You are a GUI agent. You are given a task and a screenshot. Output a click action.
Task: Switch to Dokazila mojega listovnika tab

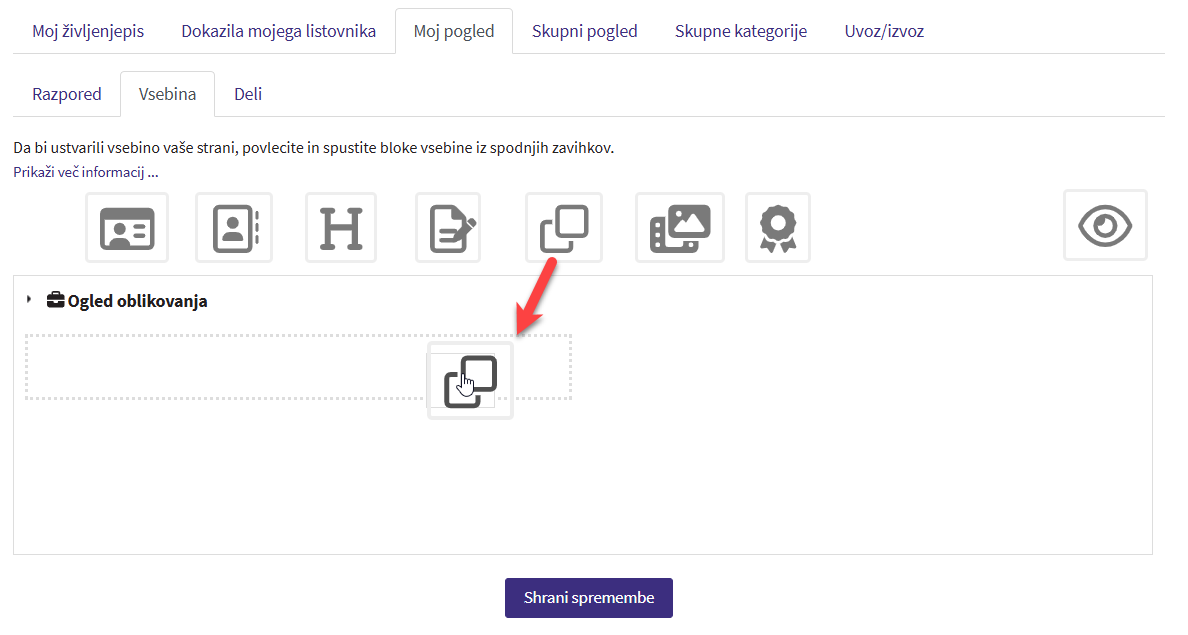tap(278, 31)
